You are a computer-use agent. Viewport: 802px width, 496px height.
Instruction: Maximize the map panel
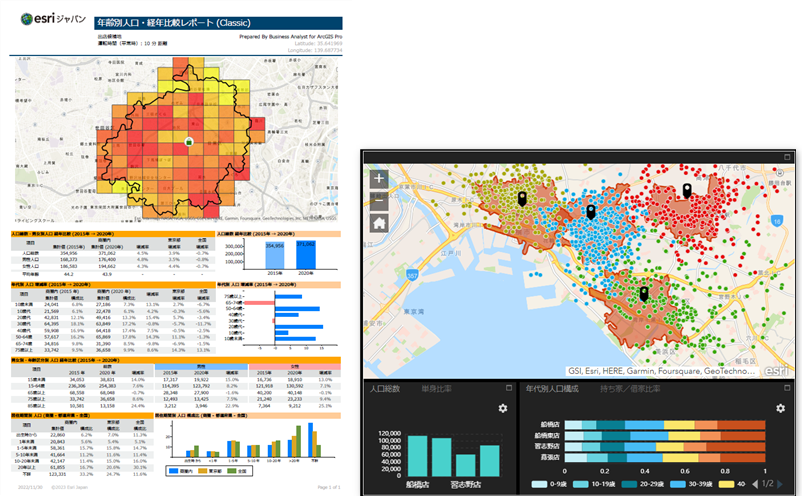tap(787, 158)
